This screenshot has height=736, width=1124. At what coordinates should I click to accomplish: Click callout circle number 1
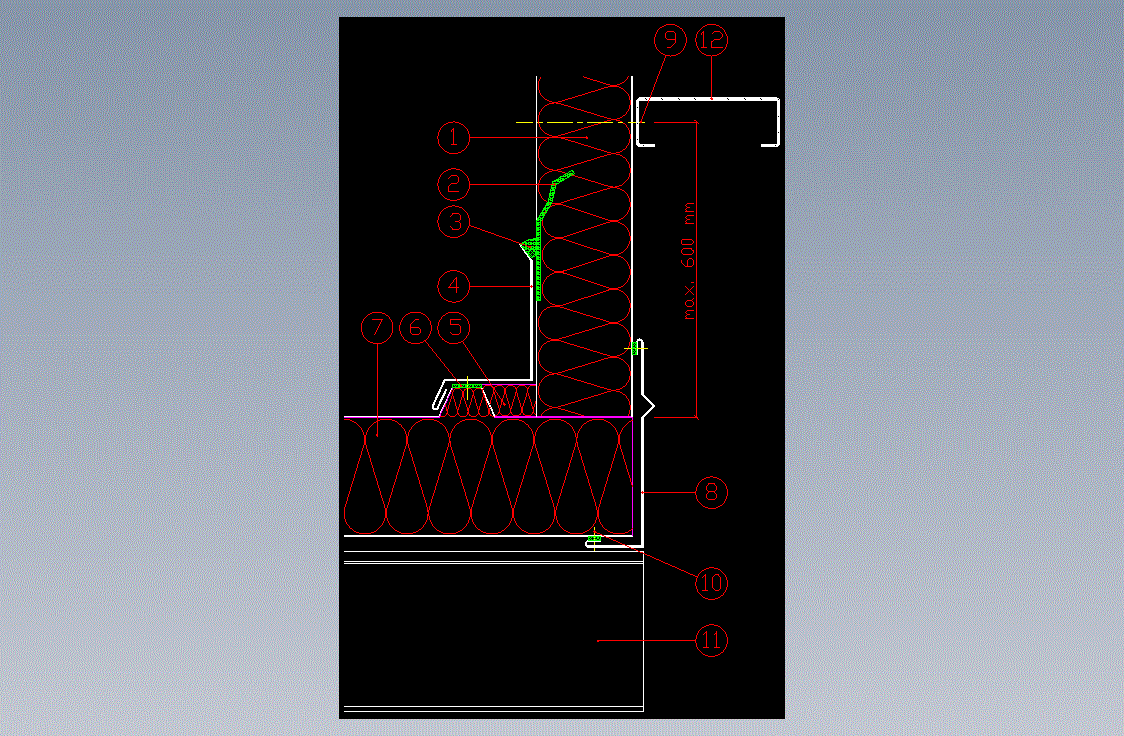pyautogui.click(x=454, y=135)
